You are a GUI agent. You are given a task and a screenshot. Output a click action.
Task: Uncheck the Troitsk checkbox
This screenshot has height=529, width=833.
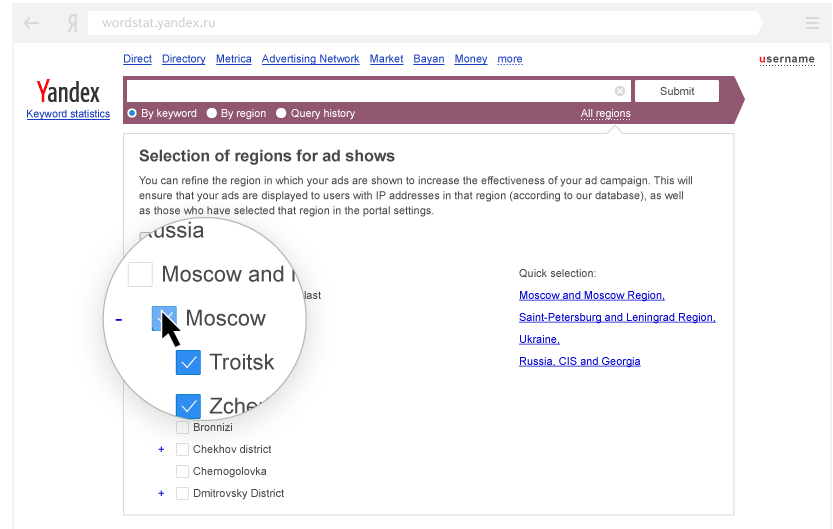click(x=188, y=362)
